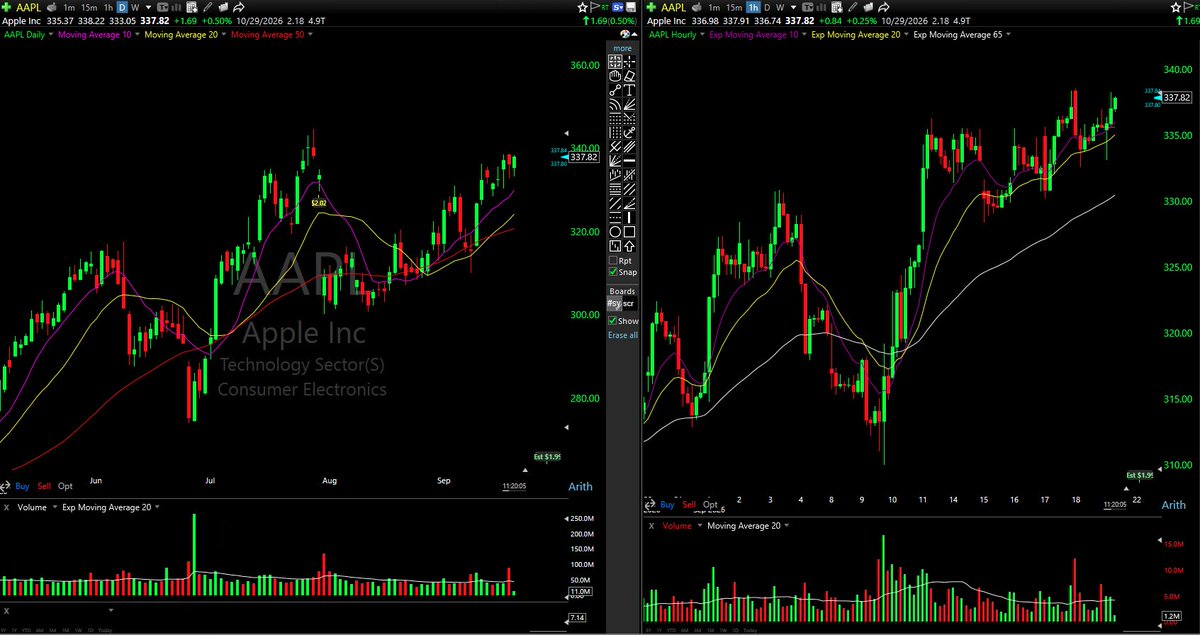Open the Exp Moving Average 10 dropdown
This screenshot has height=635, width=1200.
point(804,35)
